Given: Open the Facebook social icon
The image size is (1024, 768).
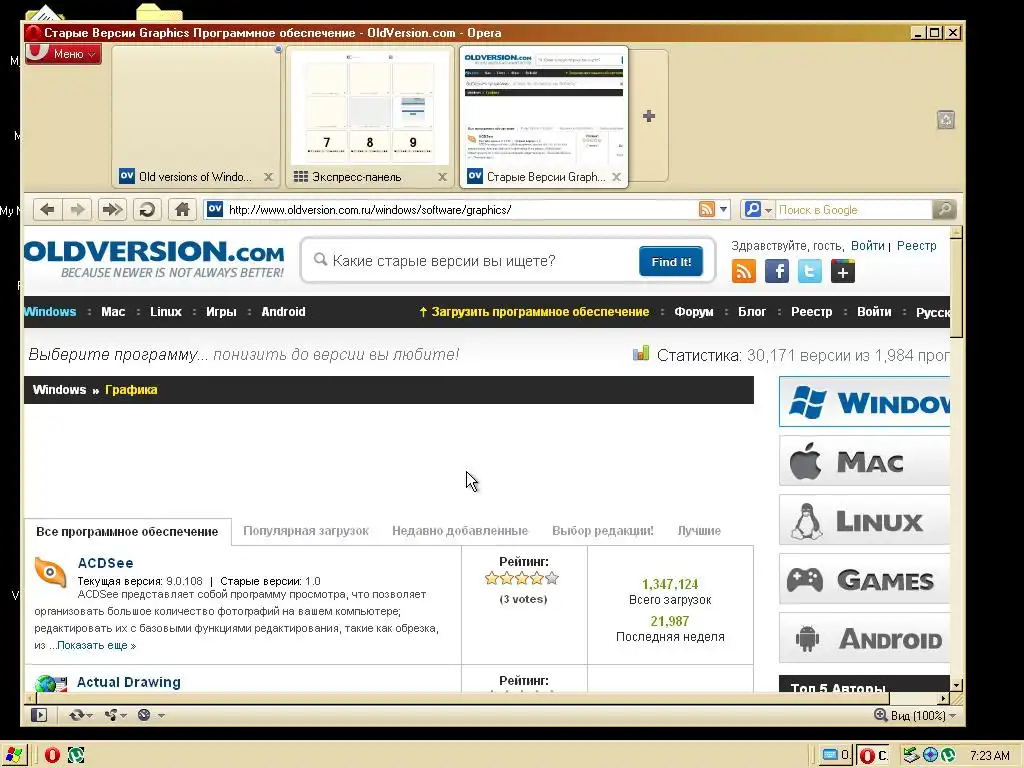Looking at the screenshot, I should tap(776, 271).
